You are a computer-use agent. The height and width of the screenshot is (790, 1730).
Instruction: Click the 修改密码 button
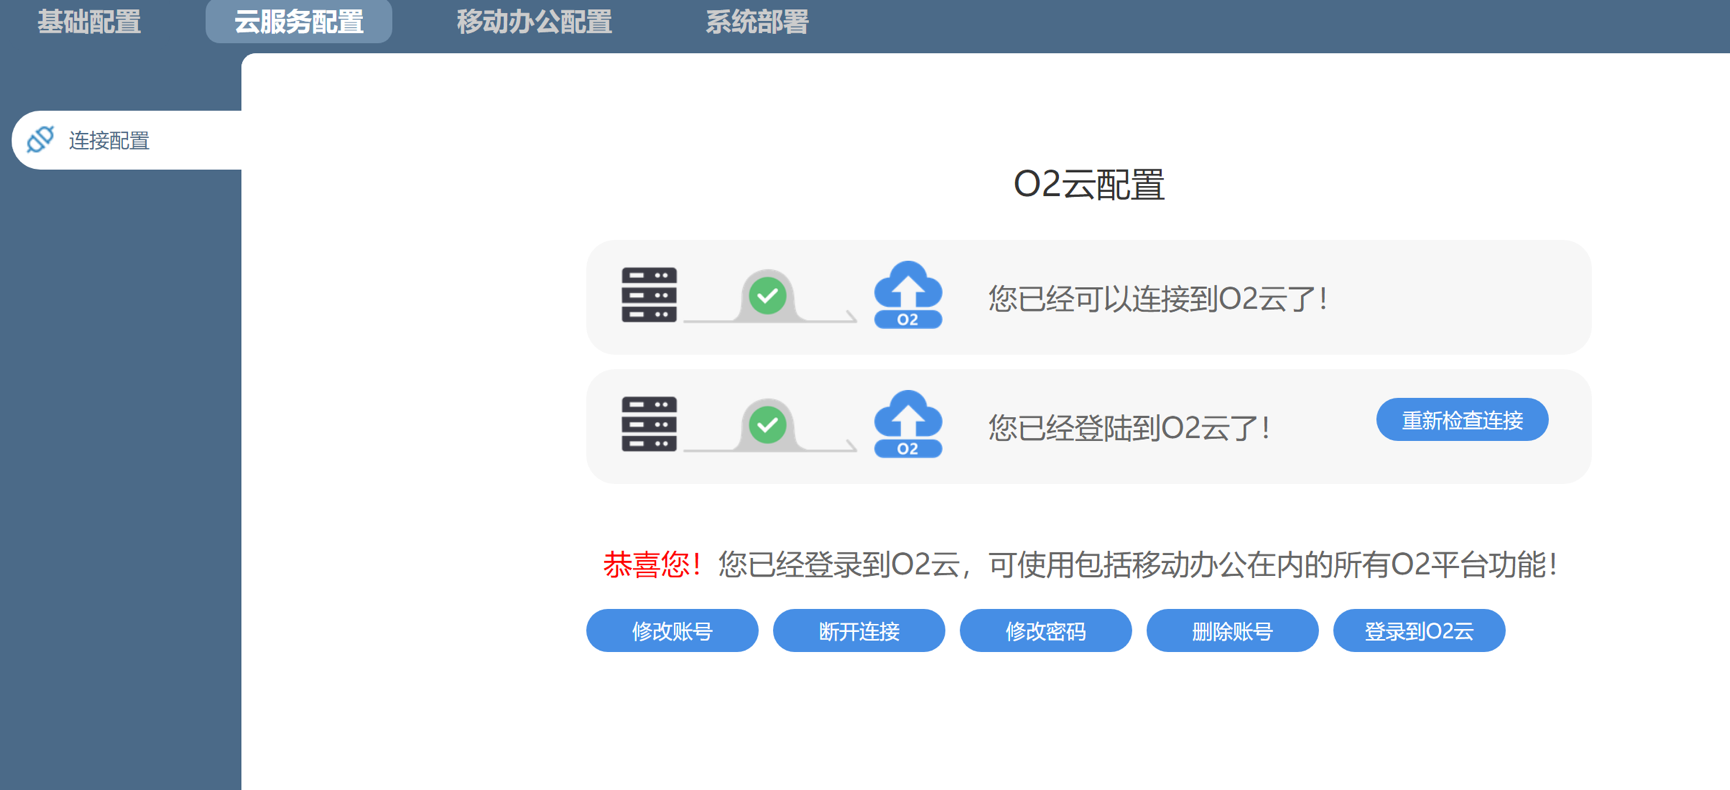1045,631
